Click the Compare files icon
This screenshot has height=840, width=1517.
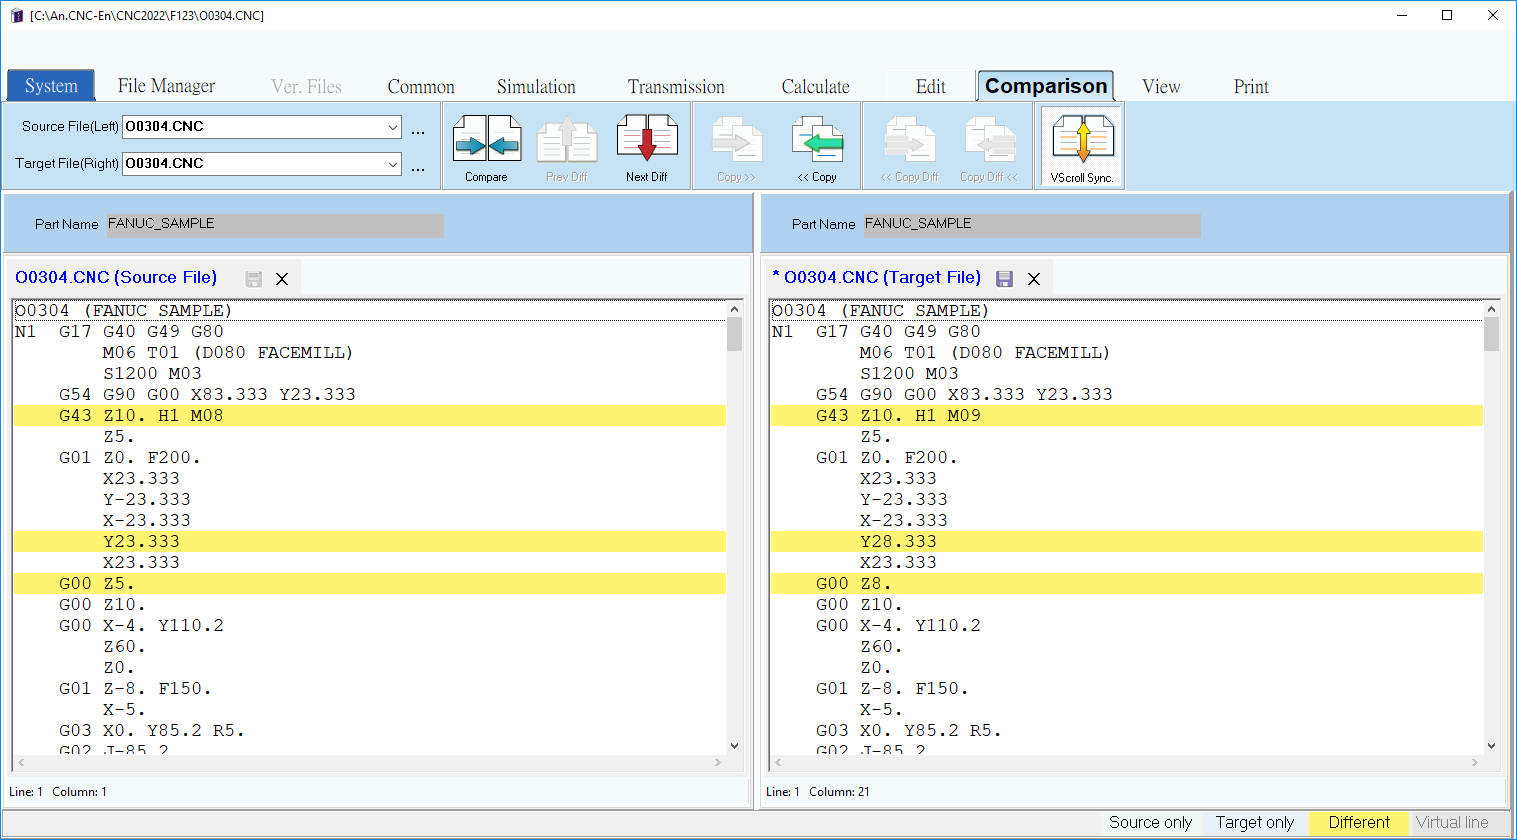point(486,146)
